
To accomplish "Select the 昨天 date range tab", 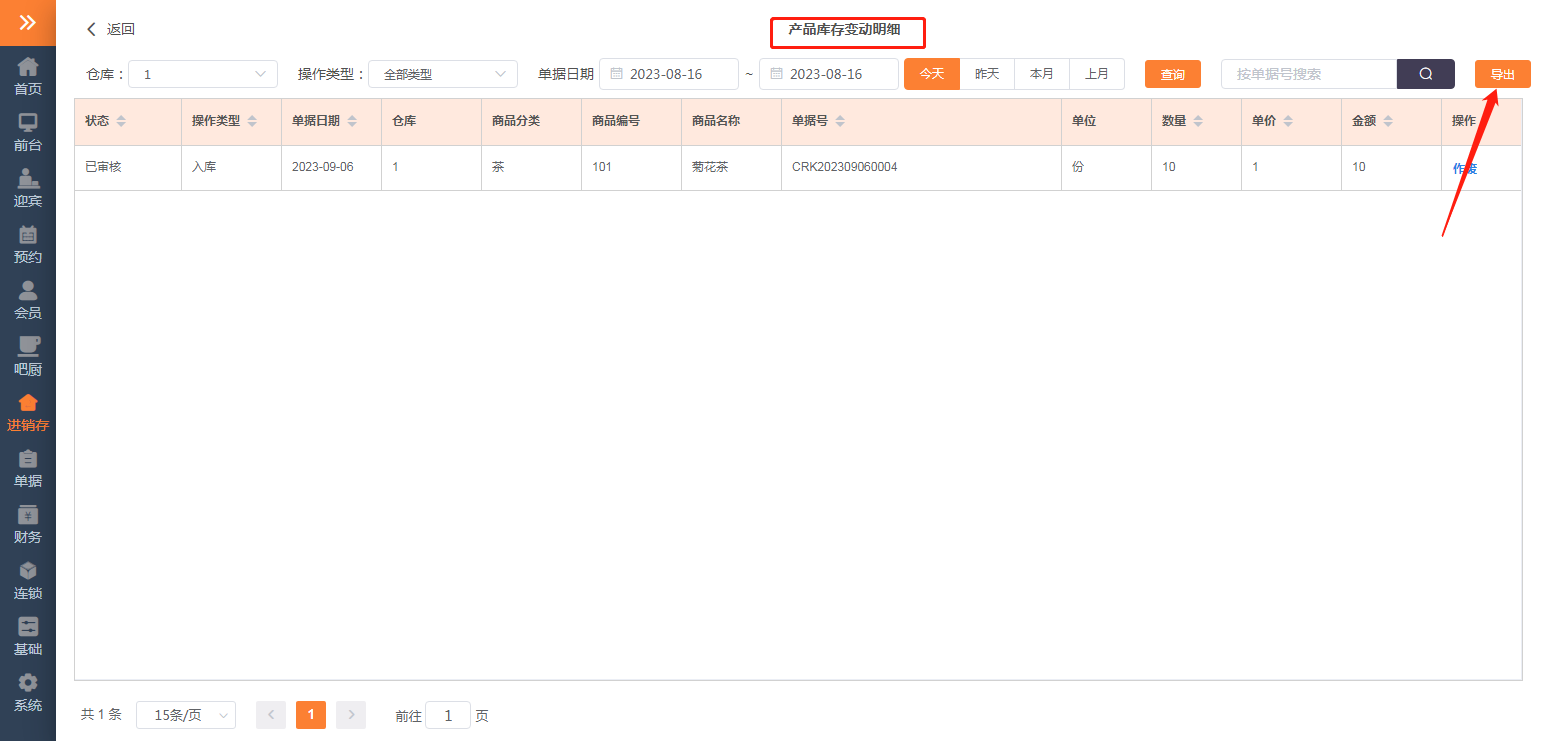I will click(x=987, y=74).
